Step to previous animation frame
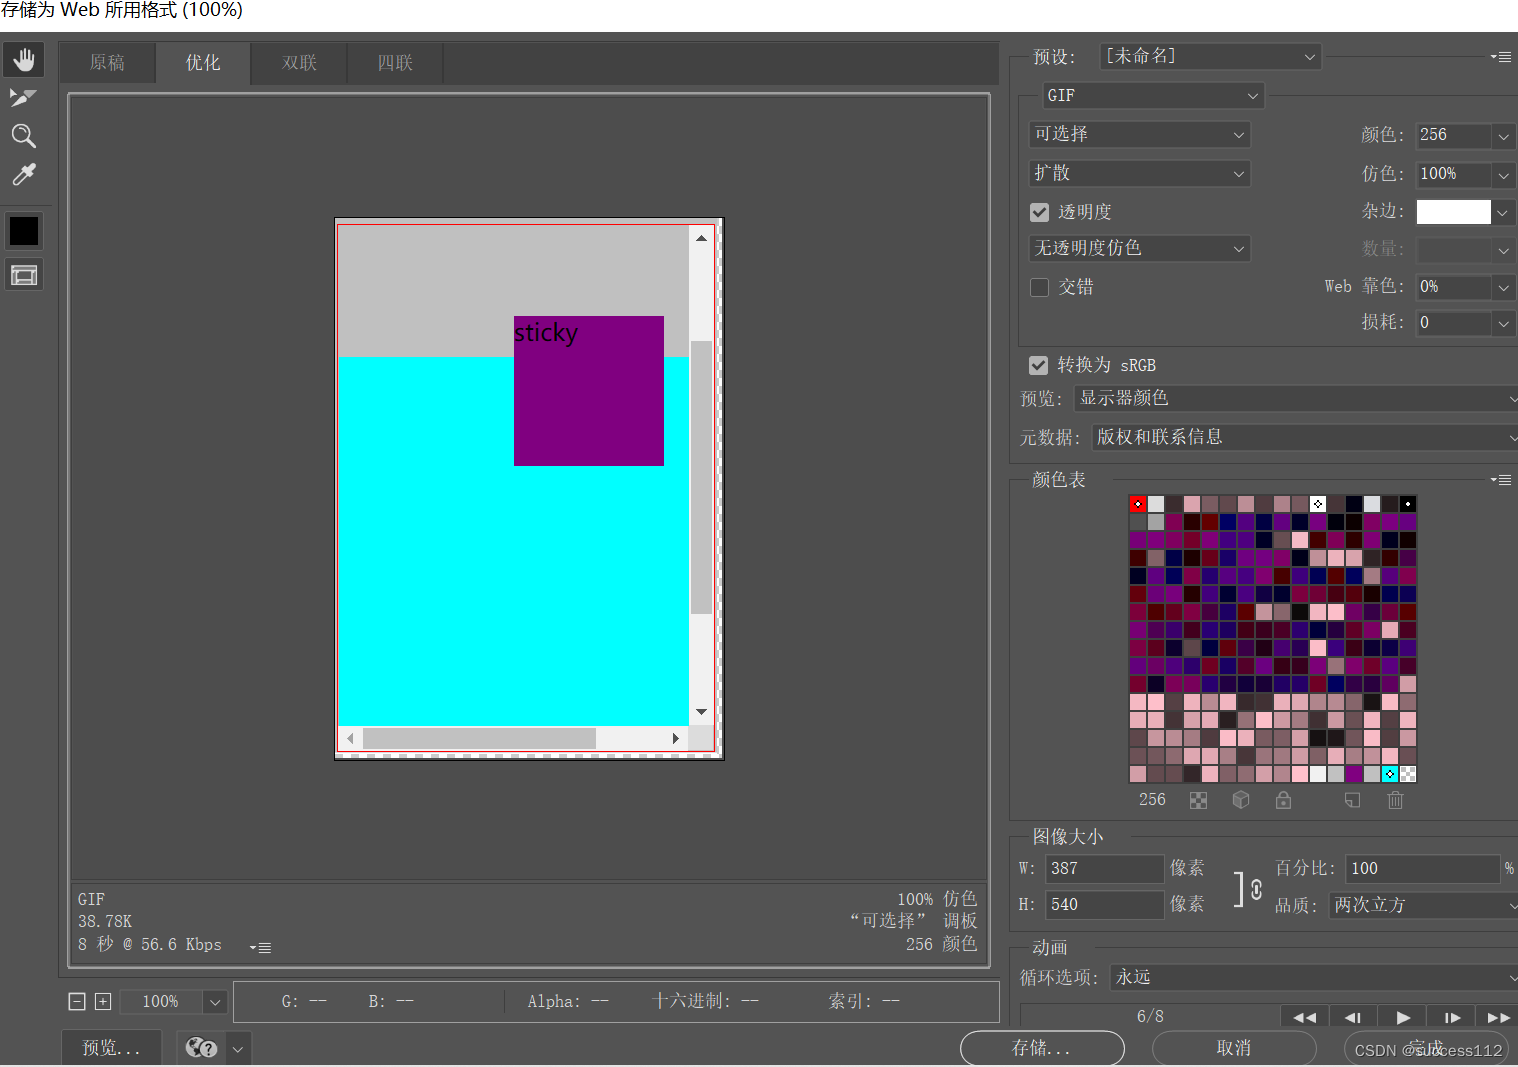Screen dimensions: 1518x1067 tap(1353, 1017)
